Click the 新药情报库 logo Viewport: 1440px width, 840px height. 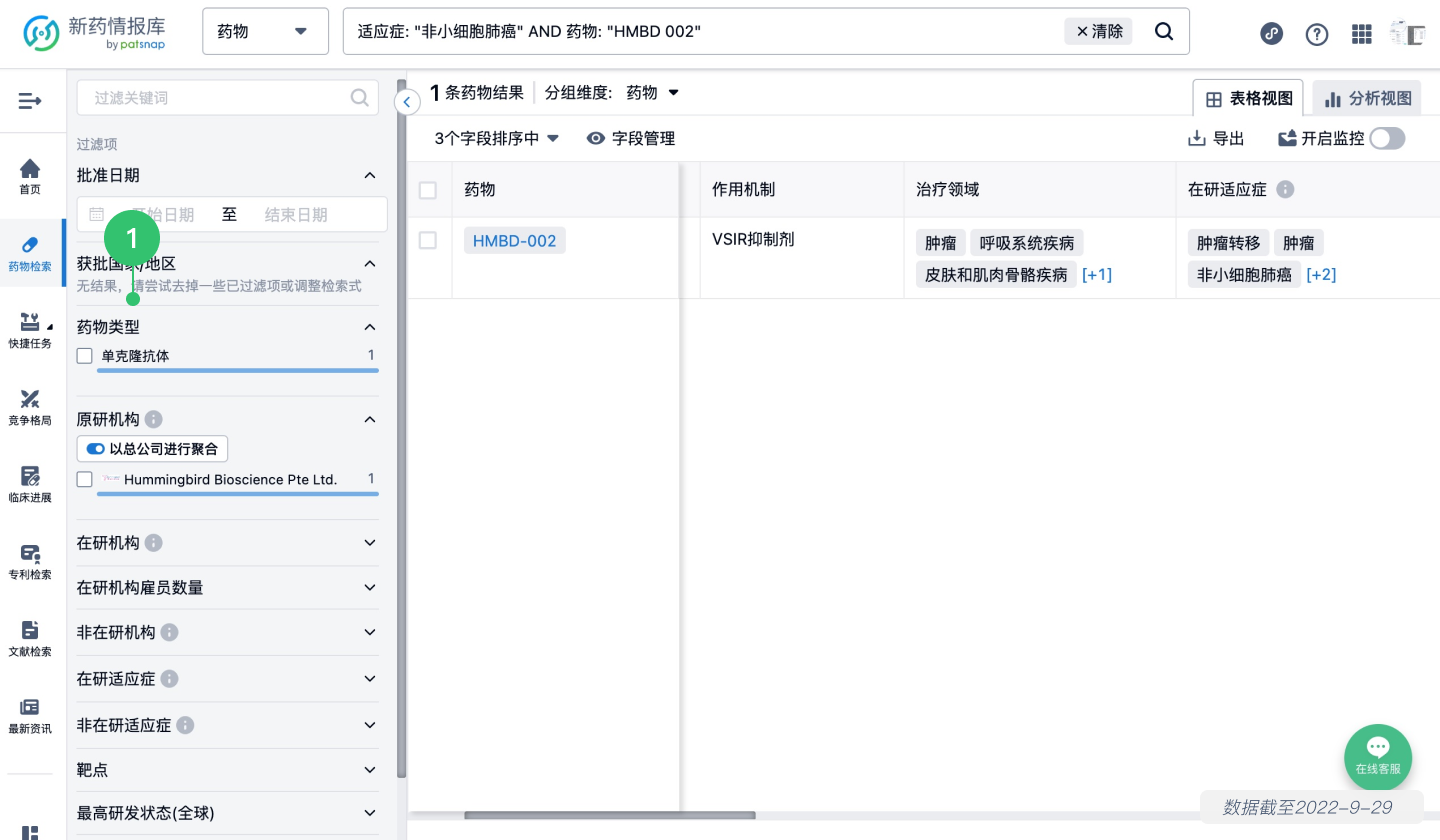tap(96, 32)
